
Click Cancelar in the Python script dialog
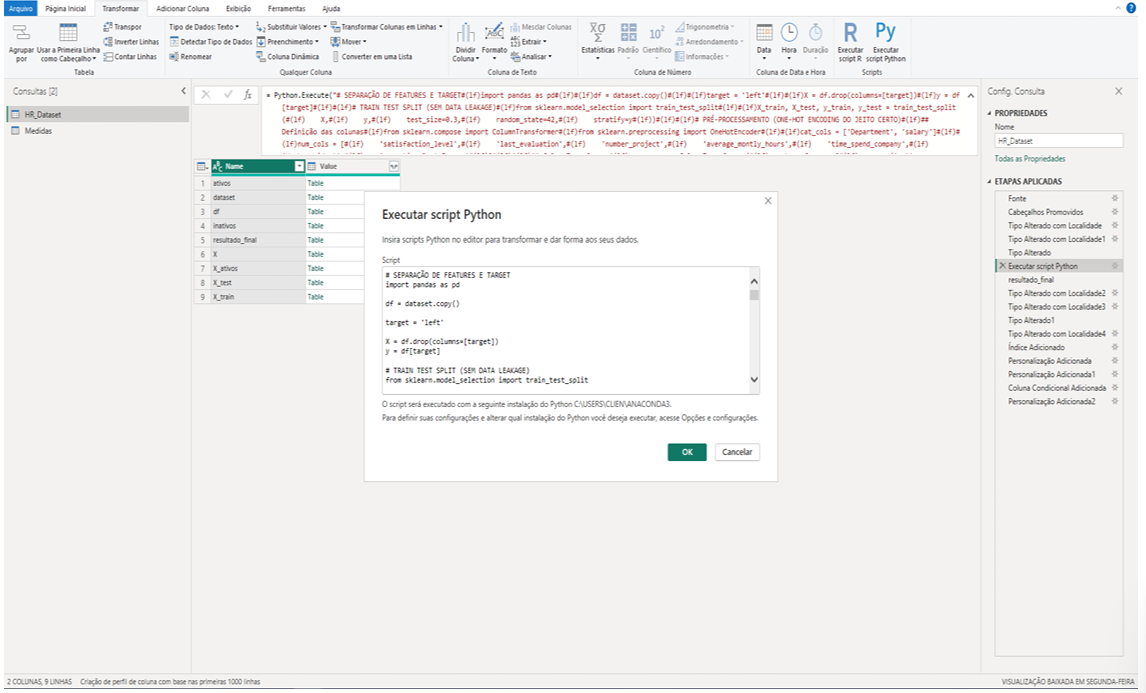(x=737, y=452)
